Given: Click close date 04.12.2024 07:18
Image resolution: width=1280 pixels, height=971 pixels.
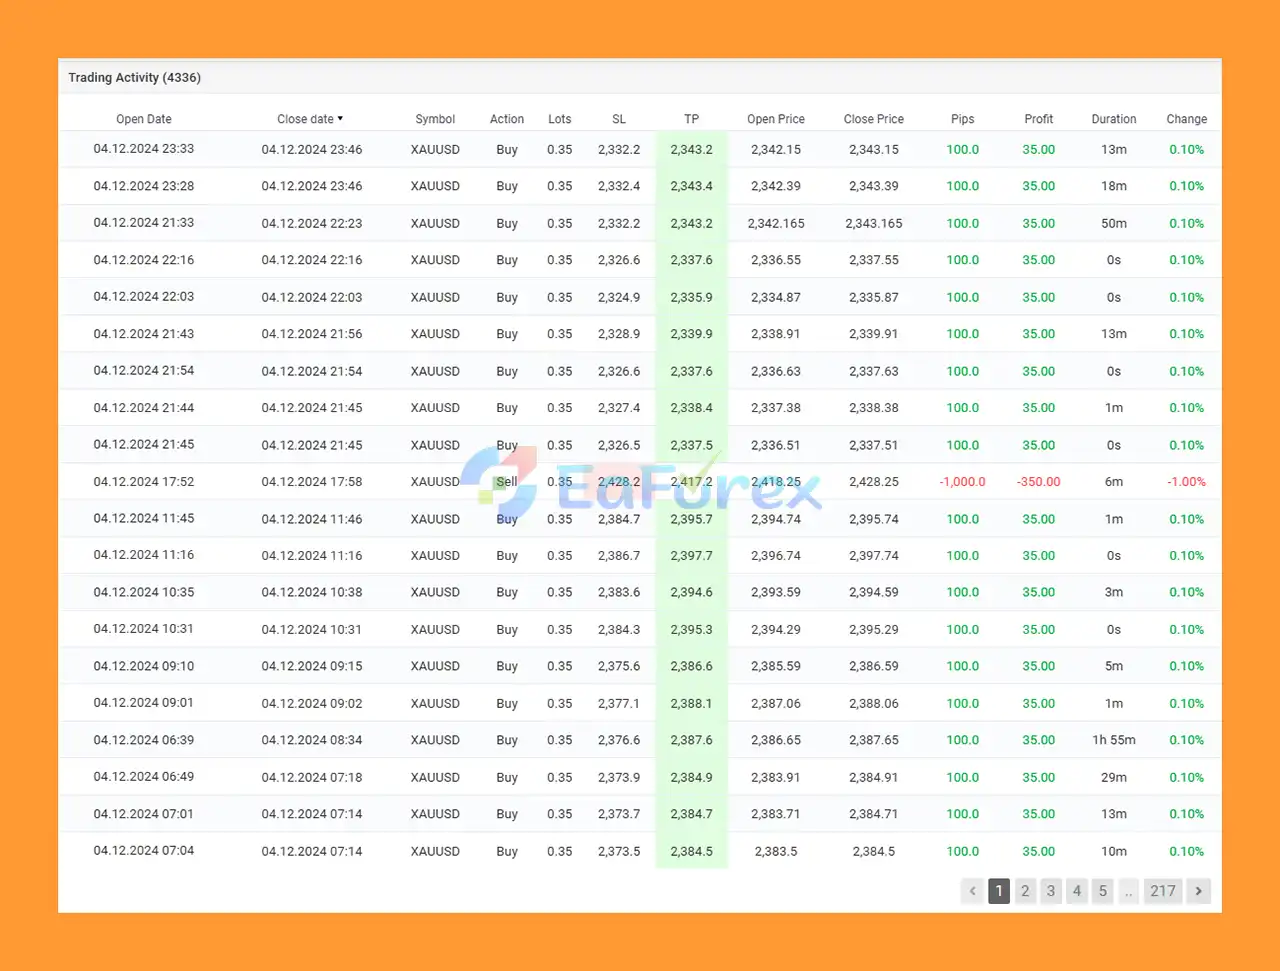Looking at the screenshot, I should pyautogui.click(x=312, y=777).
